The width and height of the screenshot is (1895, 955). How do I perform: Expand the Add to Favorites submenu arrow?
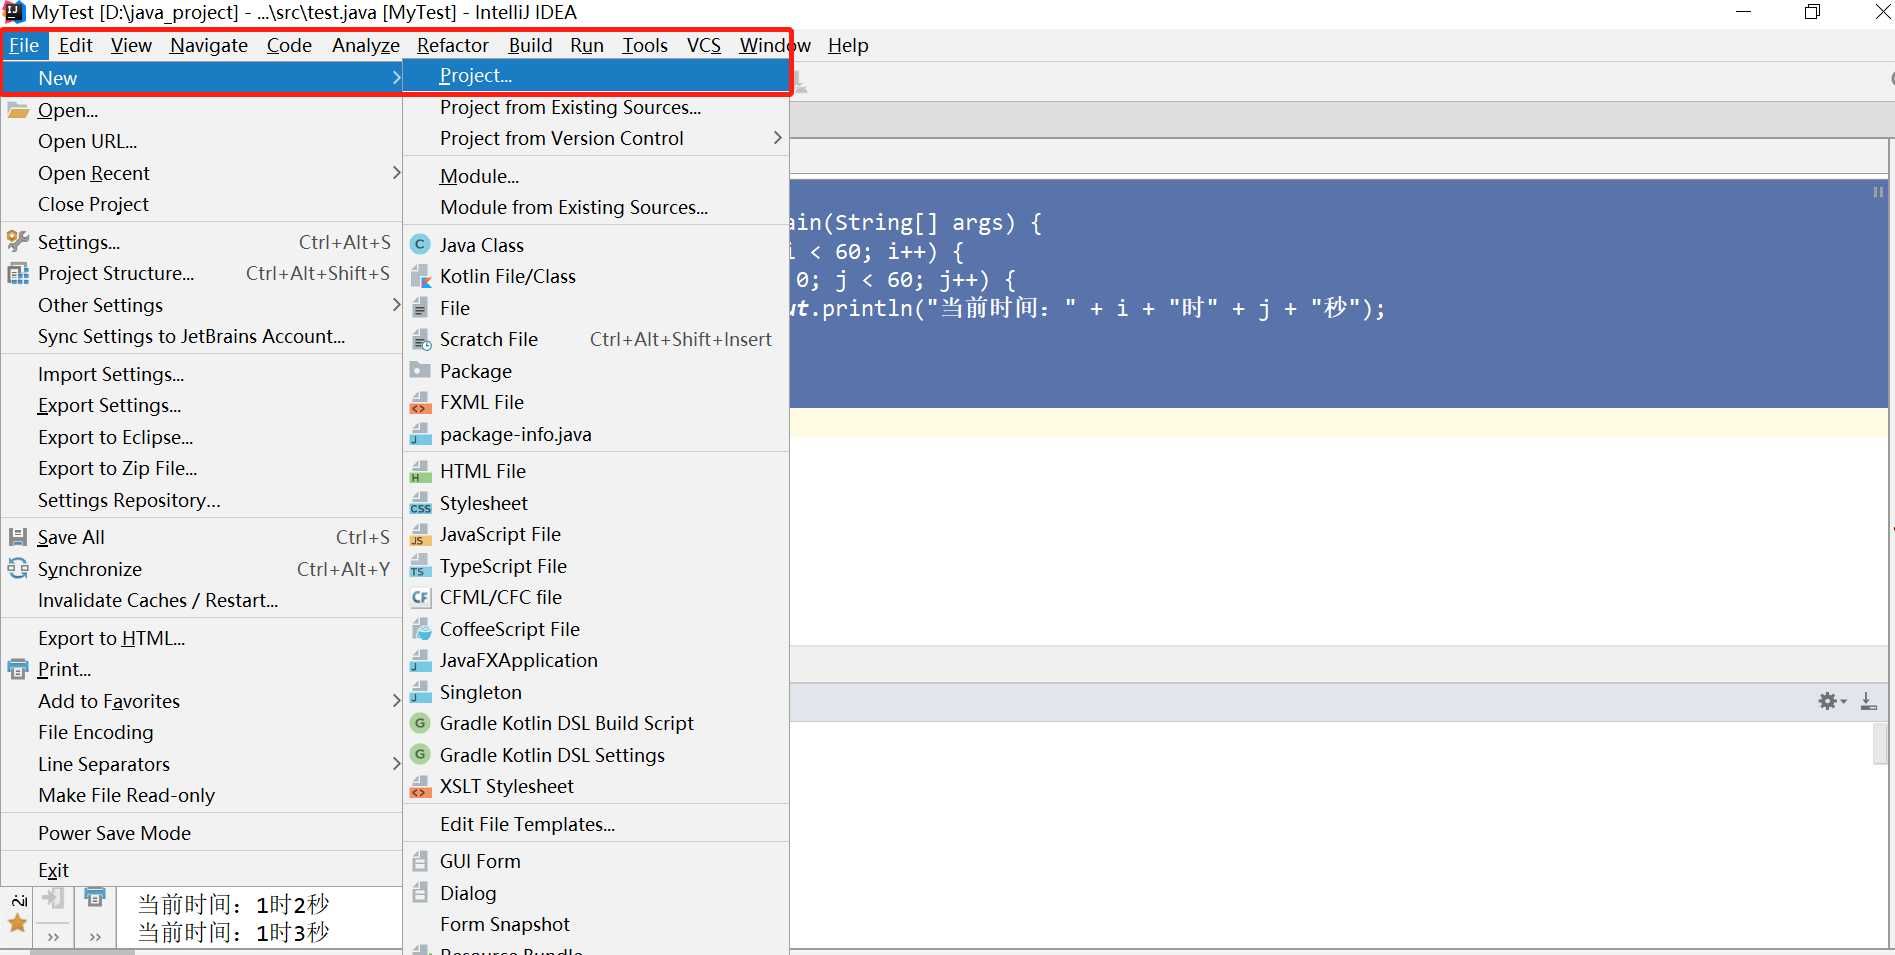[x=396, y=701]
